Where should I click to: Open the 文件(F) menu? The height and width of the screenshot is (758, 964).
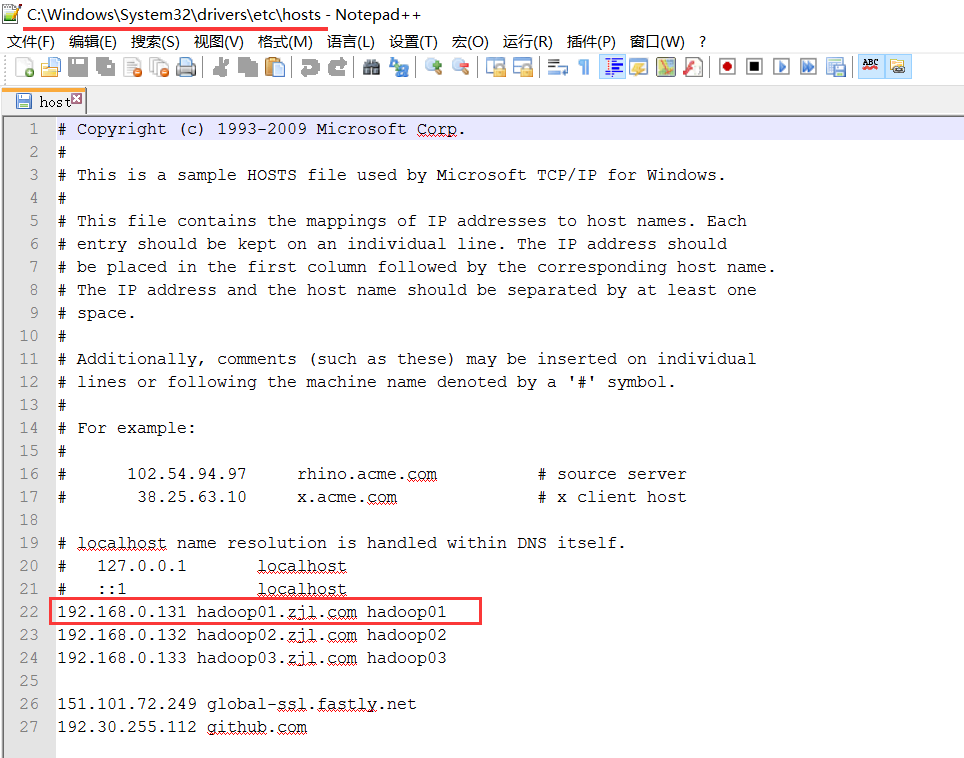point(31,42)
